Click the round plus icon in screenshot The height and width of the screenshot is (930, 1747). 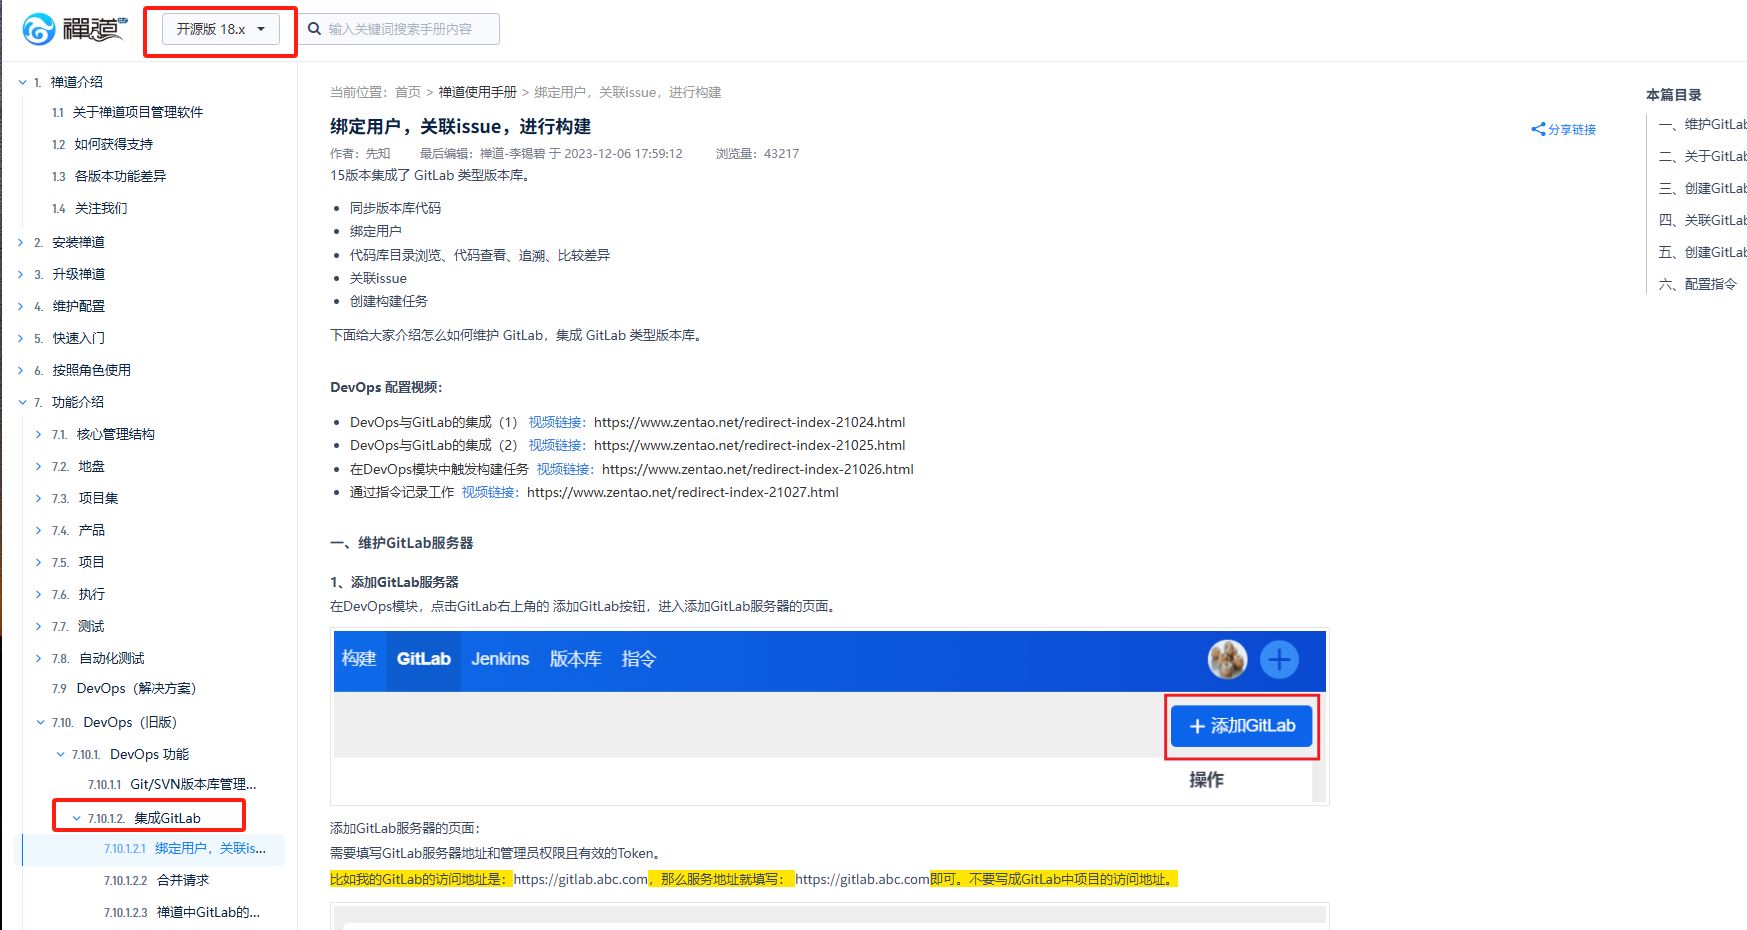coord(1279,659)
